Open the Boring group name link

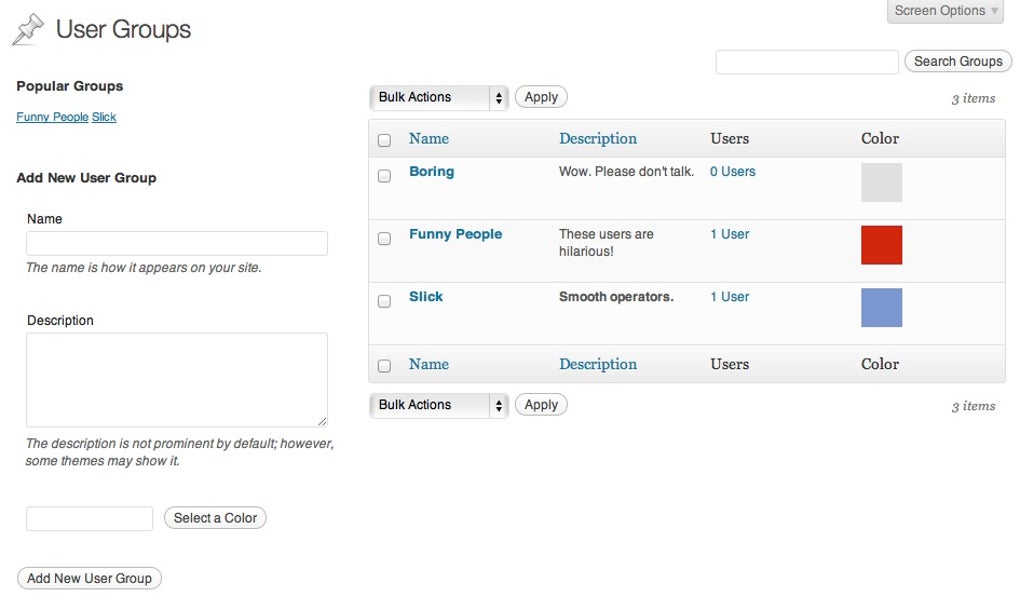tap(431, 171)
